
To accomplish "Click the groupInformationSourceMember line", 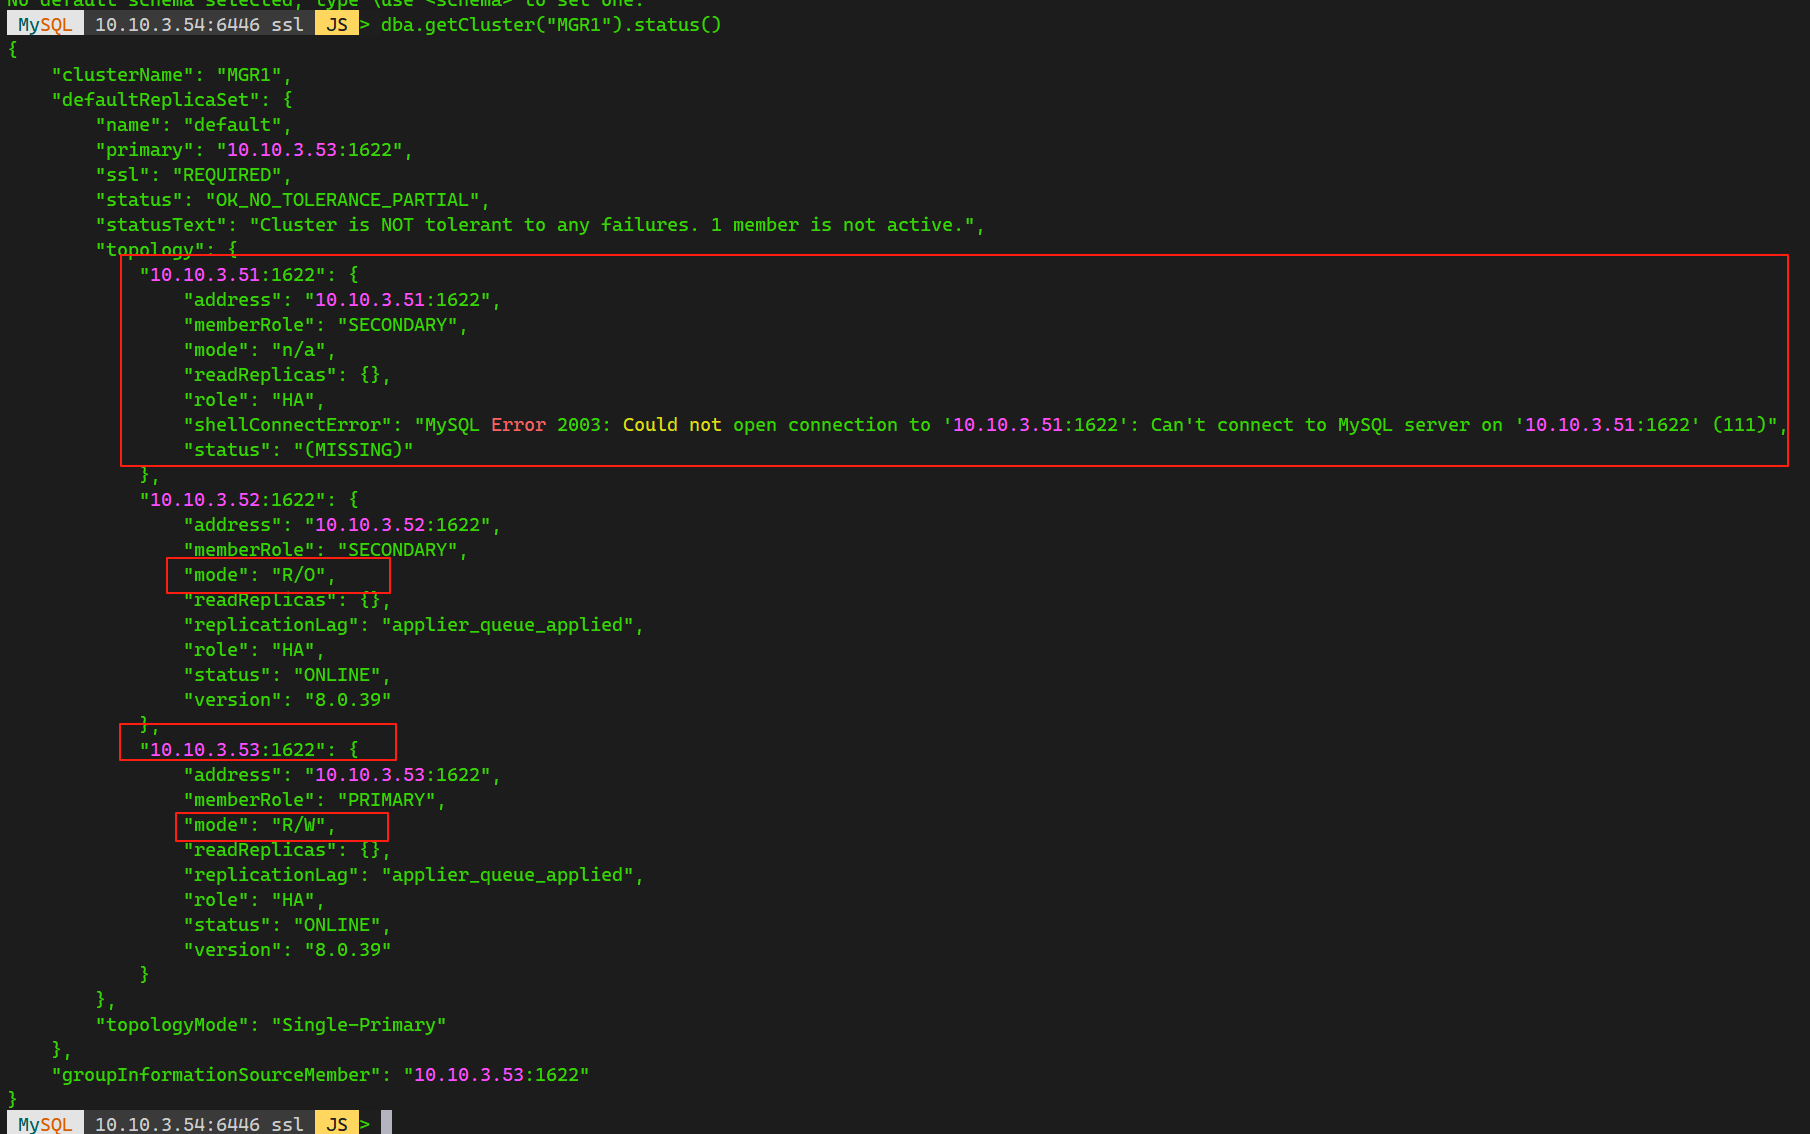I will click(x=320, y=1075).
